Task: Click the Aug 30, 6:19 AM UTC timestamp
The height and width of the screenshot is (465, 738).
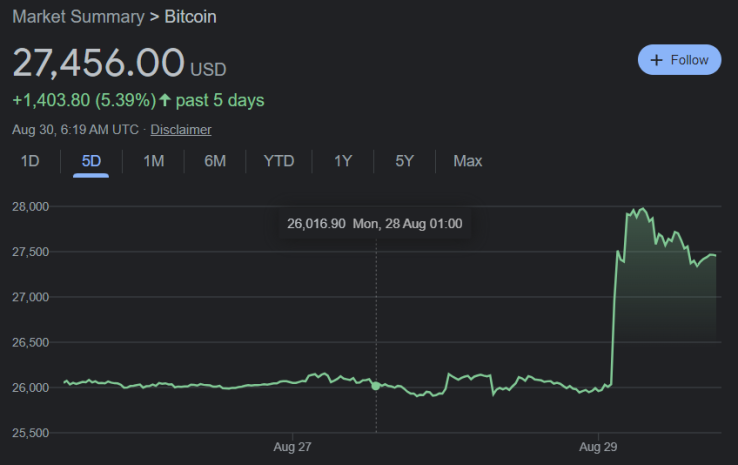Action: pos(75,129)
